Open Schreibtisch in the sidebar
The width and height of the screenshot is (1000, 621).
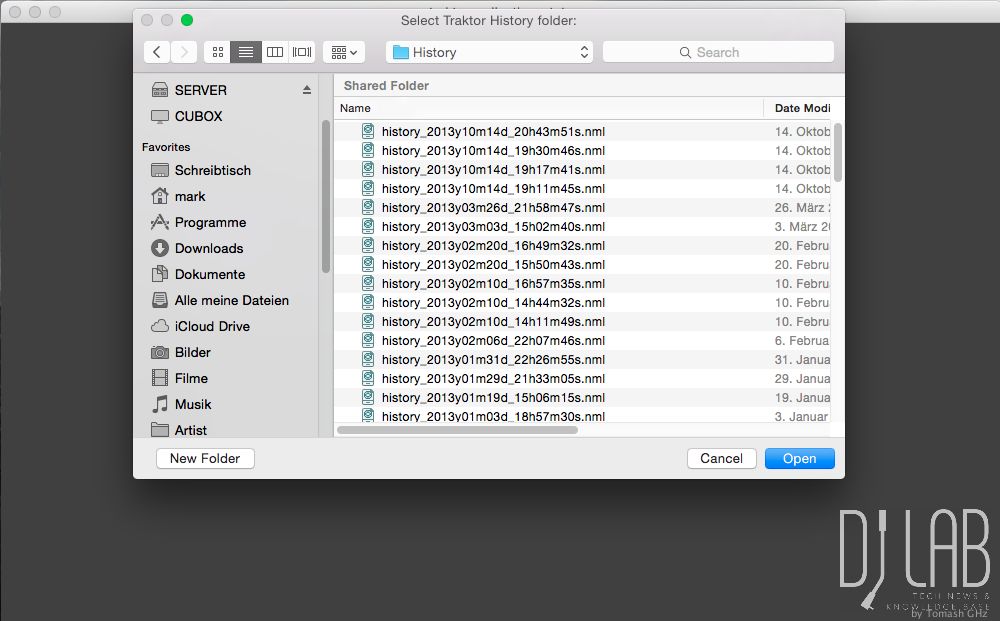pos(212,170)
